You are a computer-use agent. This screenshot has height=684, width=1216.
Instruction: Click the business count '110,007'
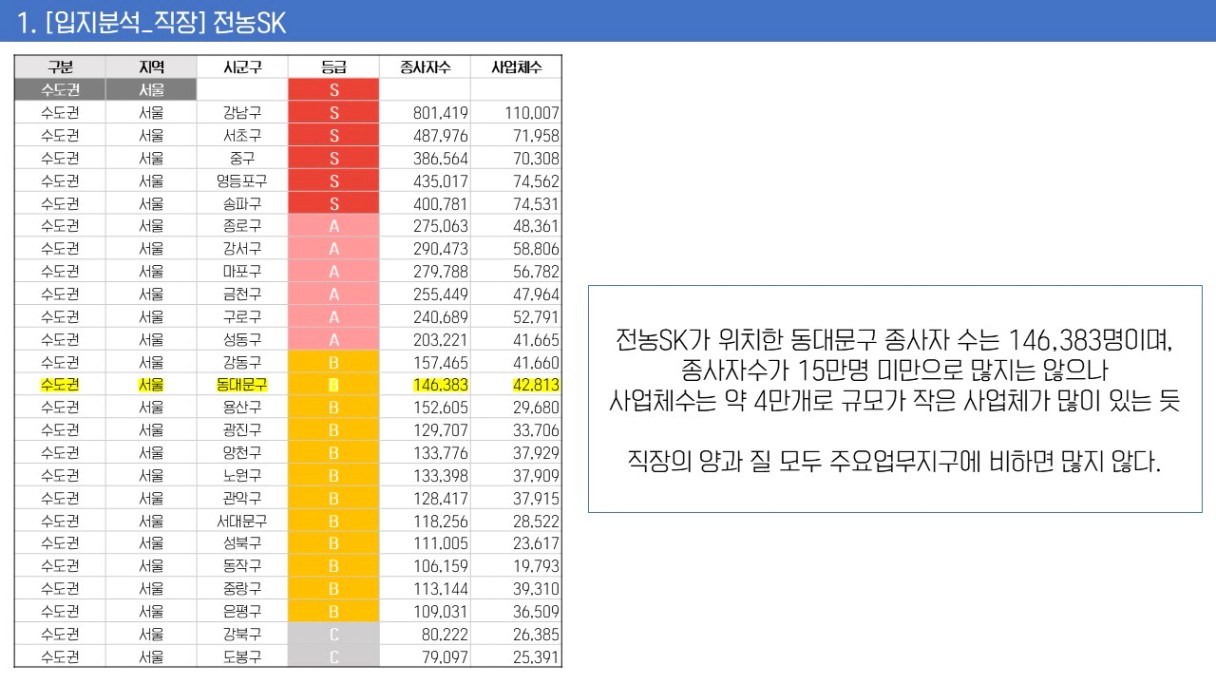(x=532, y=113)
